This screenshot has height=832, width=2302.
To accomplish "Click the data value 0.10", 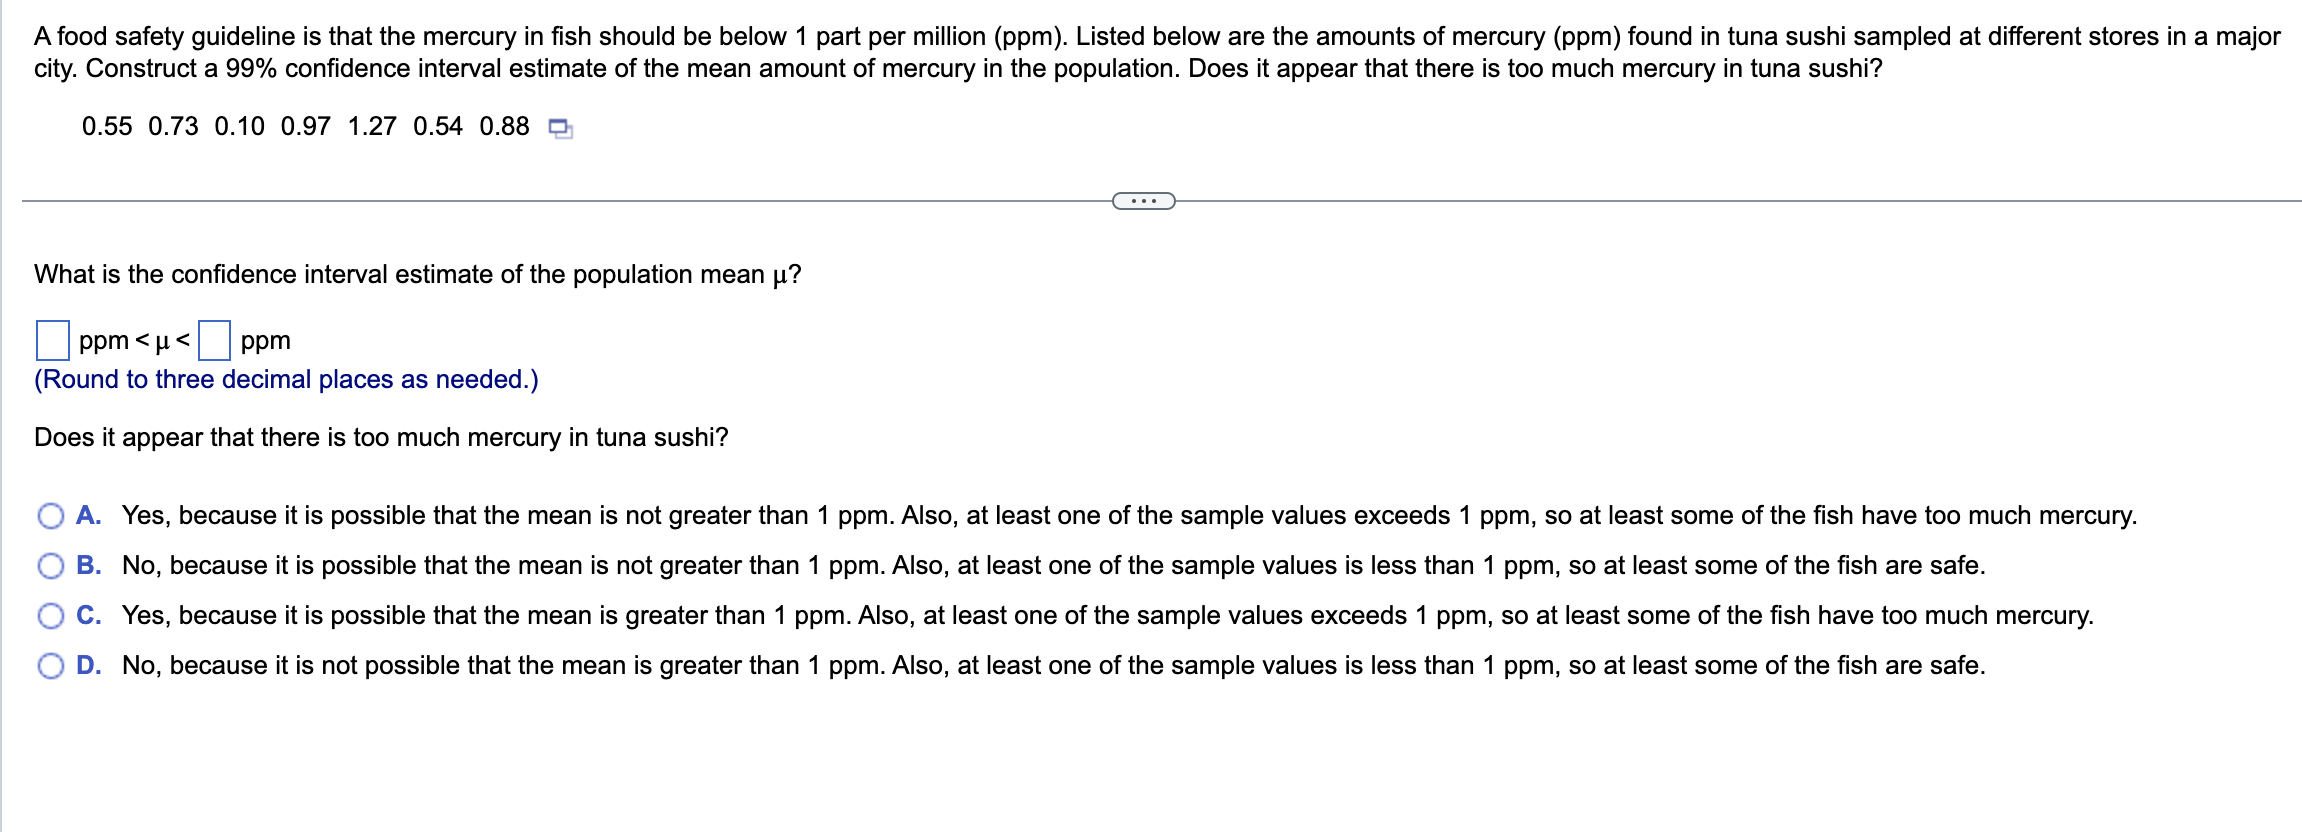I will 240,127.
